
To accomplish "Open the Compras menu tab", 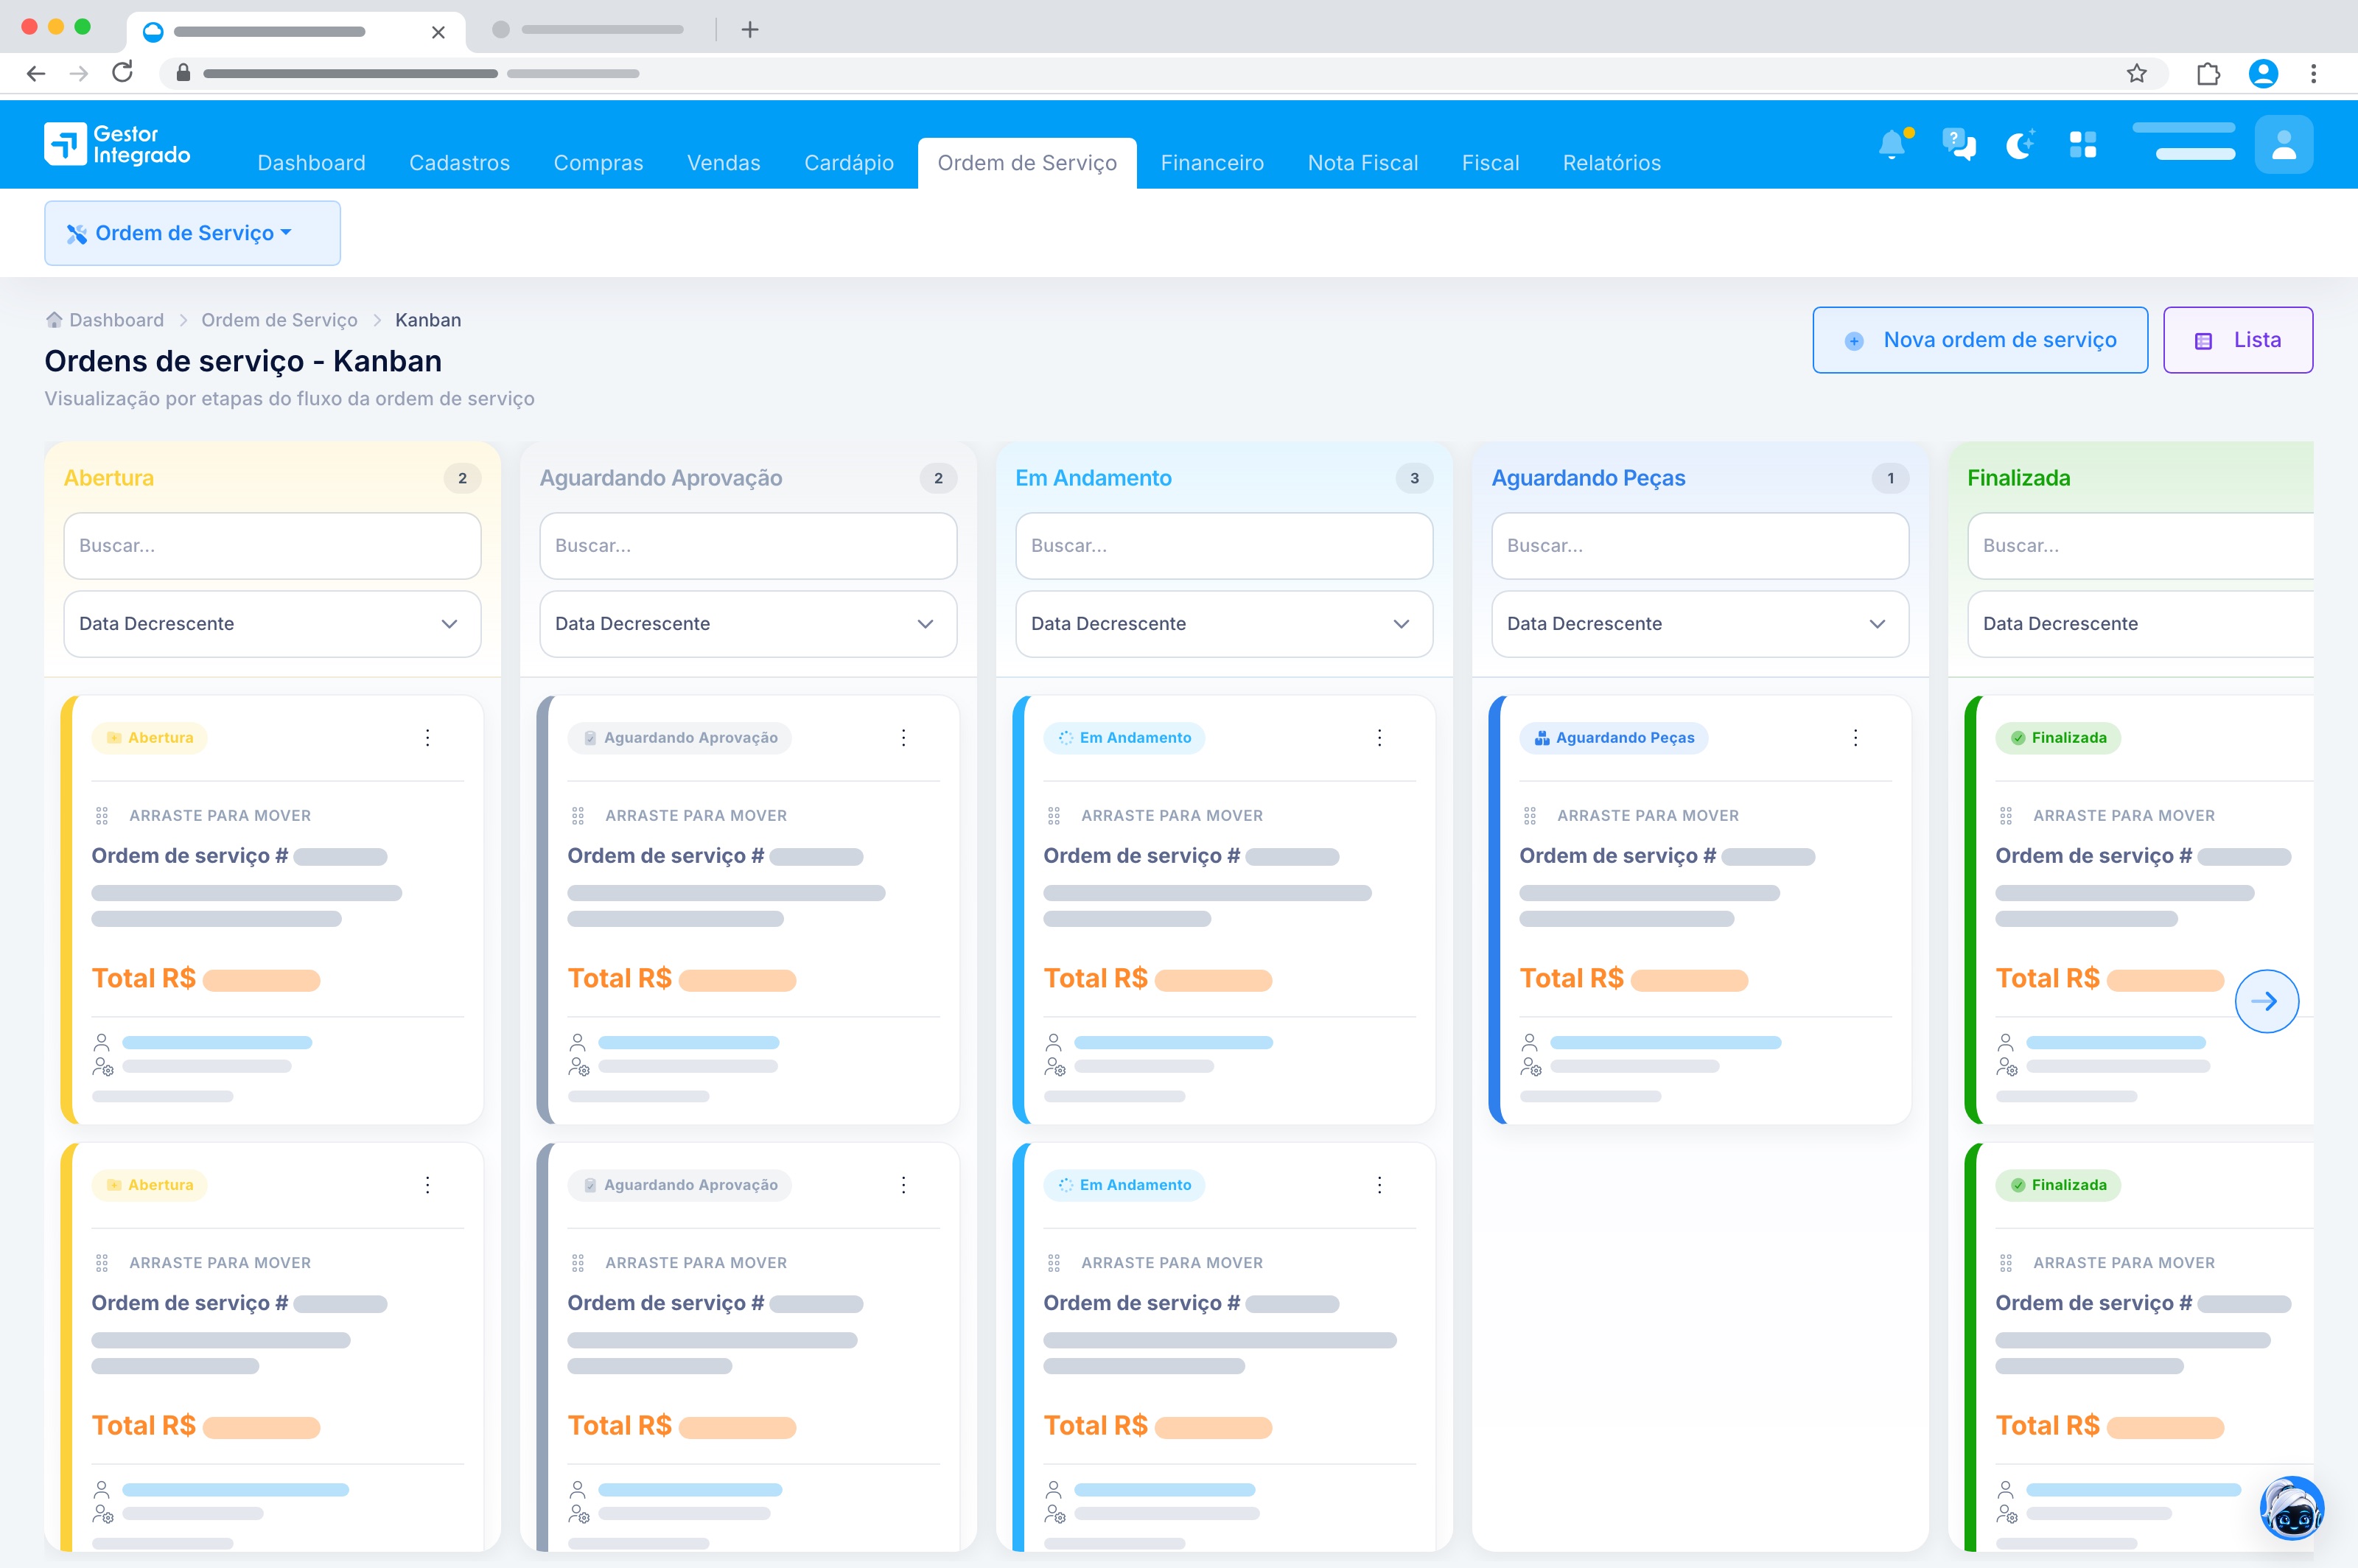I will pos(599,163).
